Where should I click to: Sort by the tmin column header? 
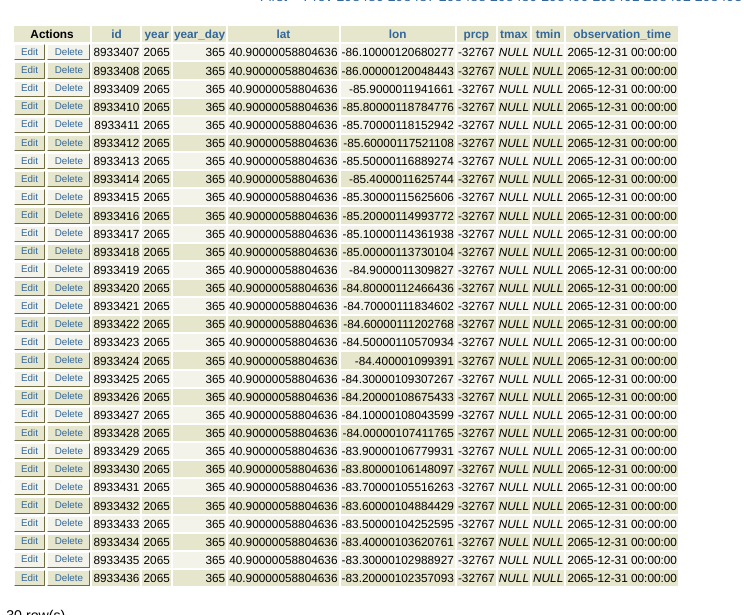click(547, 34)
